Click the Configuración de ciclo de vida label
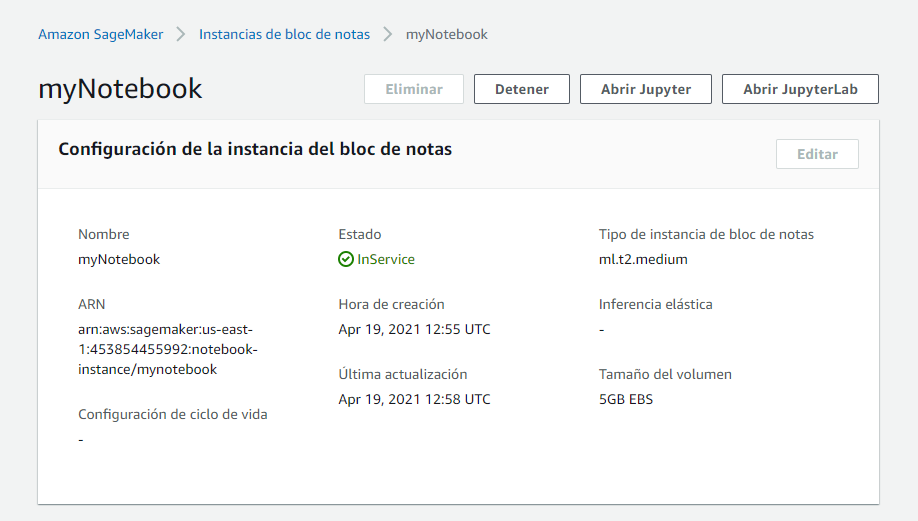The width and height of the screenshot is (918, 521). [173, 414]
